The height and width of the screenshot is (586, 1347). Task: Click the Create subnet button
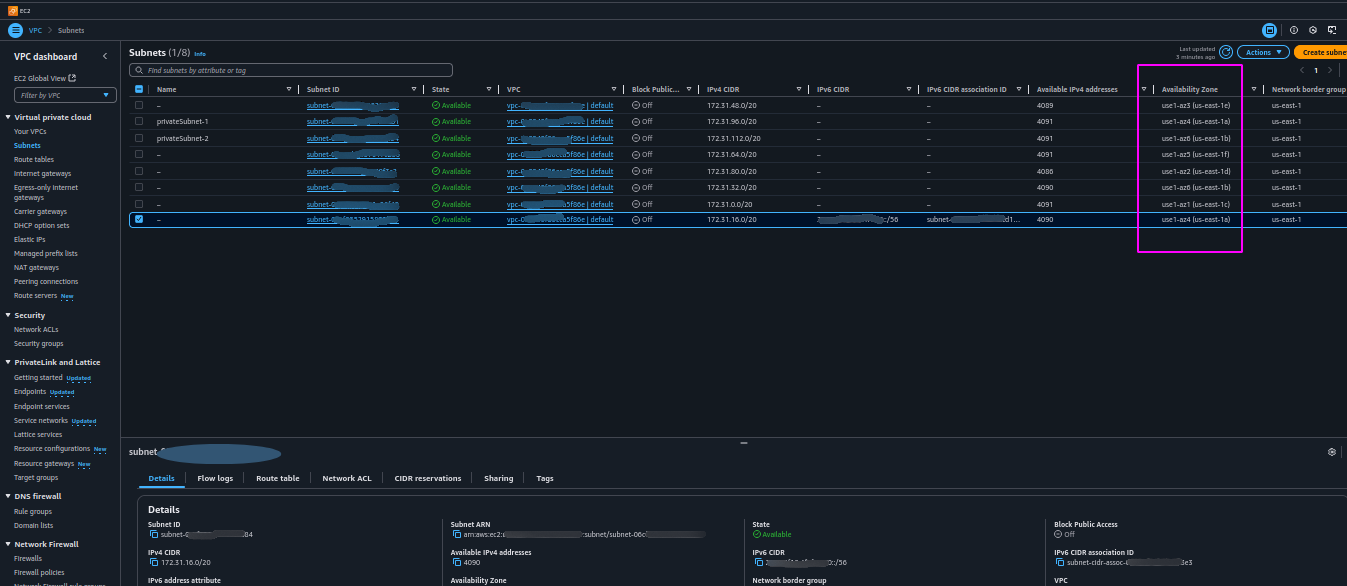pyautogui.click(x=1321, y=52)
